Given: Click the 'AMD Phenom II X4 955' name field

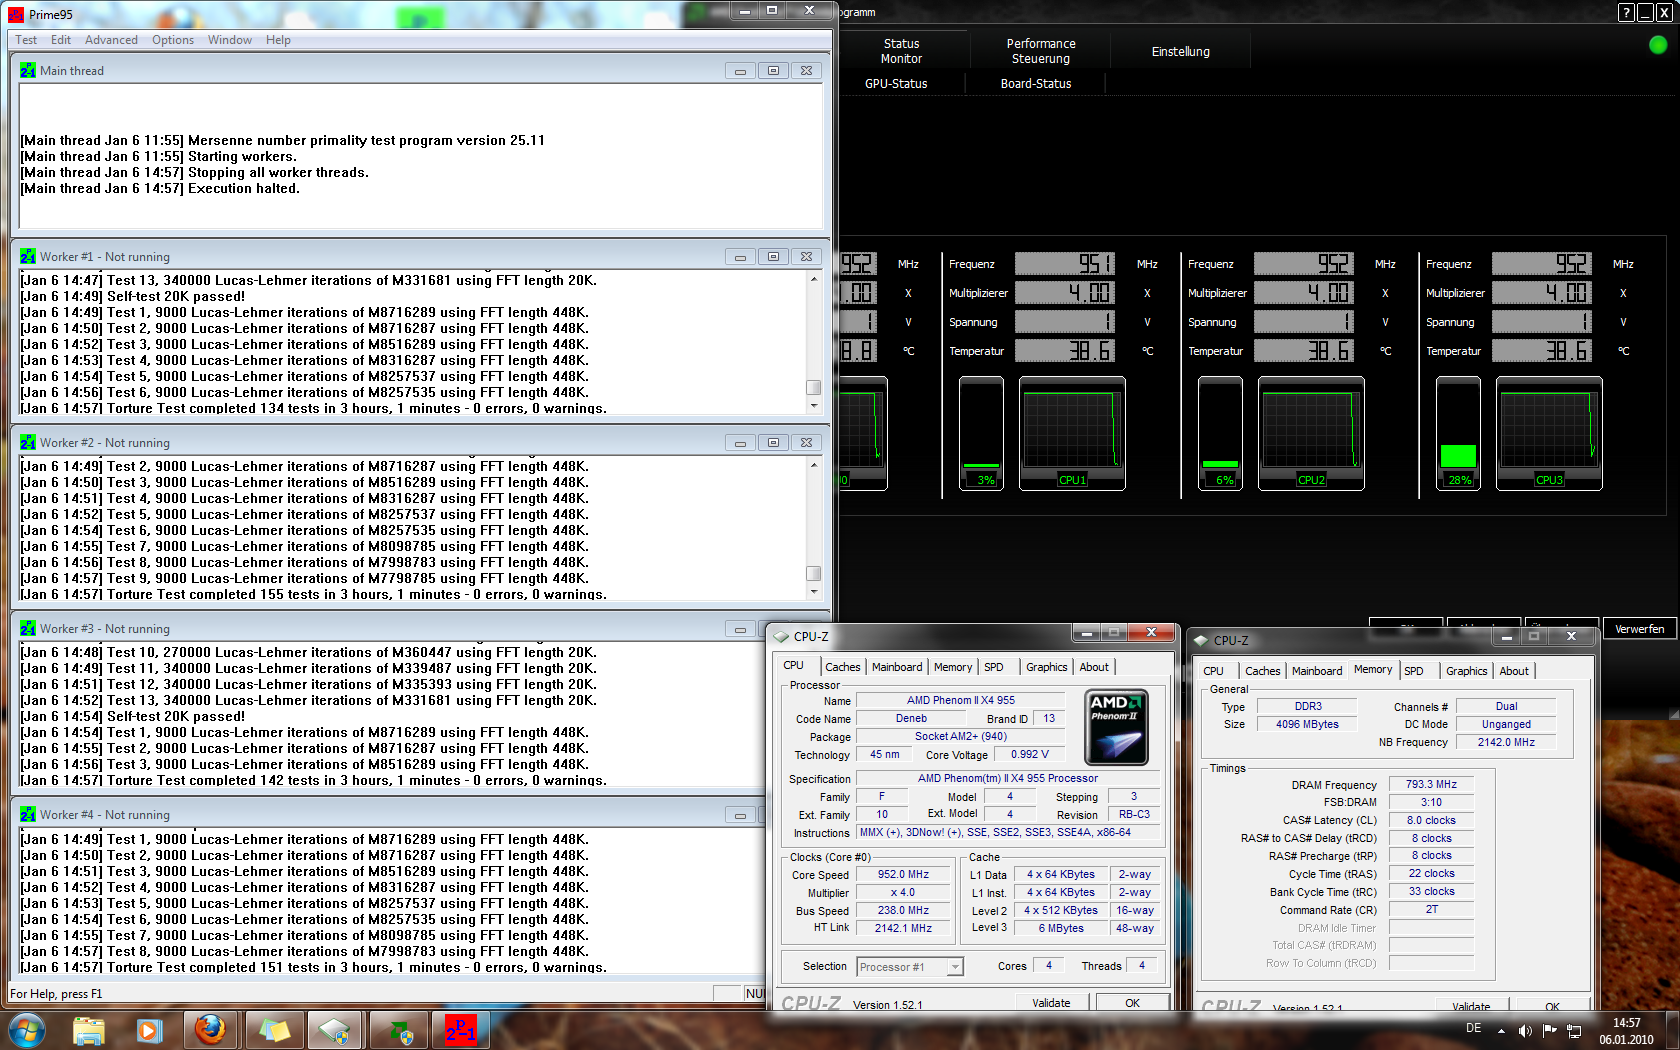Looking at the screenshot, I should pos(960,700).
